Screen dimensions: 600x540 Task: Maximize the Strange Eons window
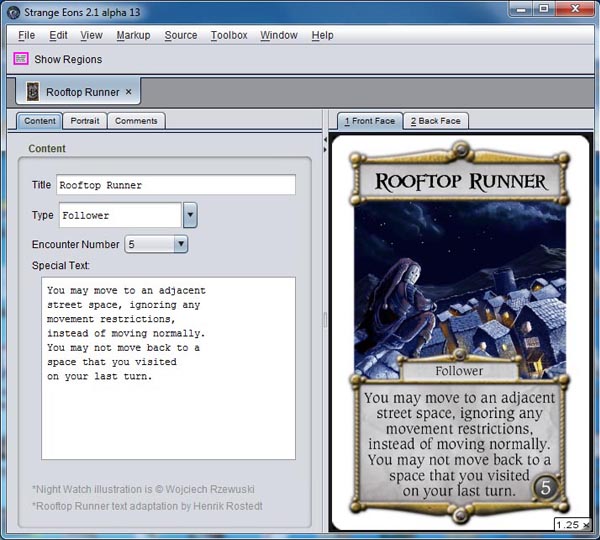[543, 9]
